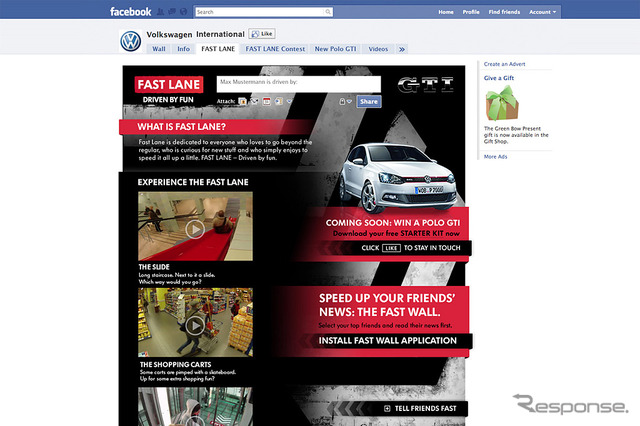Screen dimensions: 640x426
Task: Attach an event using calendar icon
Action: (267, 101)
